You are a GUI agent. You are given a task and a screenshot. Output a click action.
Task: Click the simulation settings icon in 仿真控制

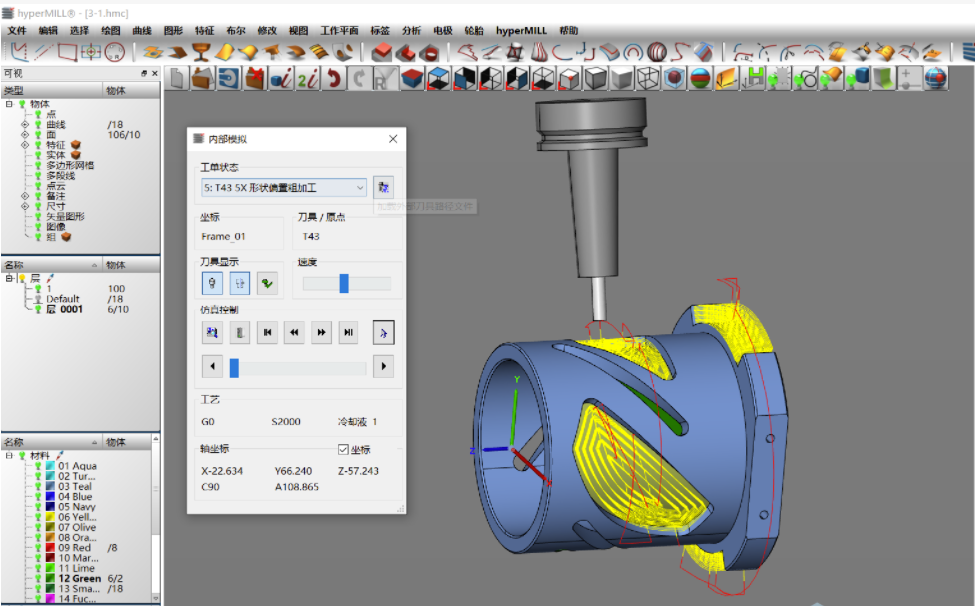(x=212, y=333)
